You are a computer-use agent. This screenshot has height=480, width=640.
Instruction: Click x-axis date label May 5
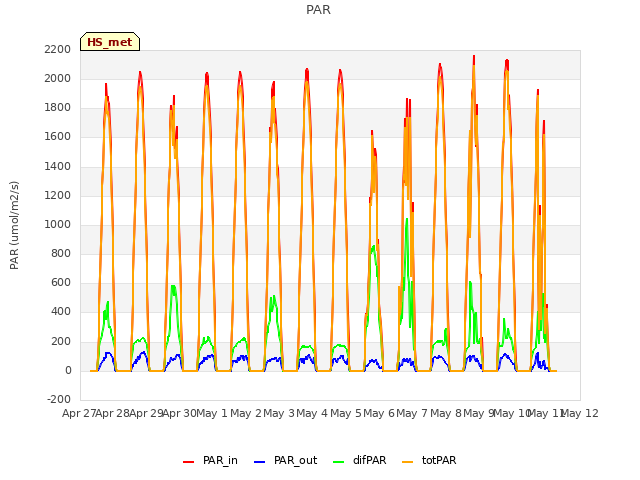pos(346,413)
